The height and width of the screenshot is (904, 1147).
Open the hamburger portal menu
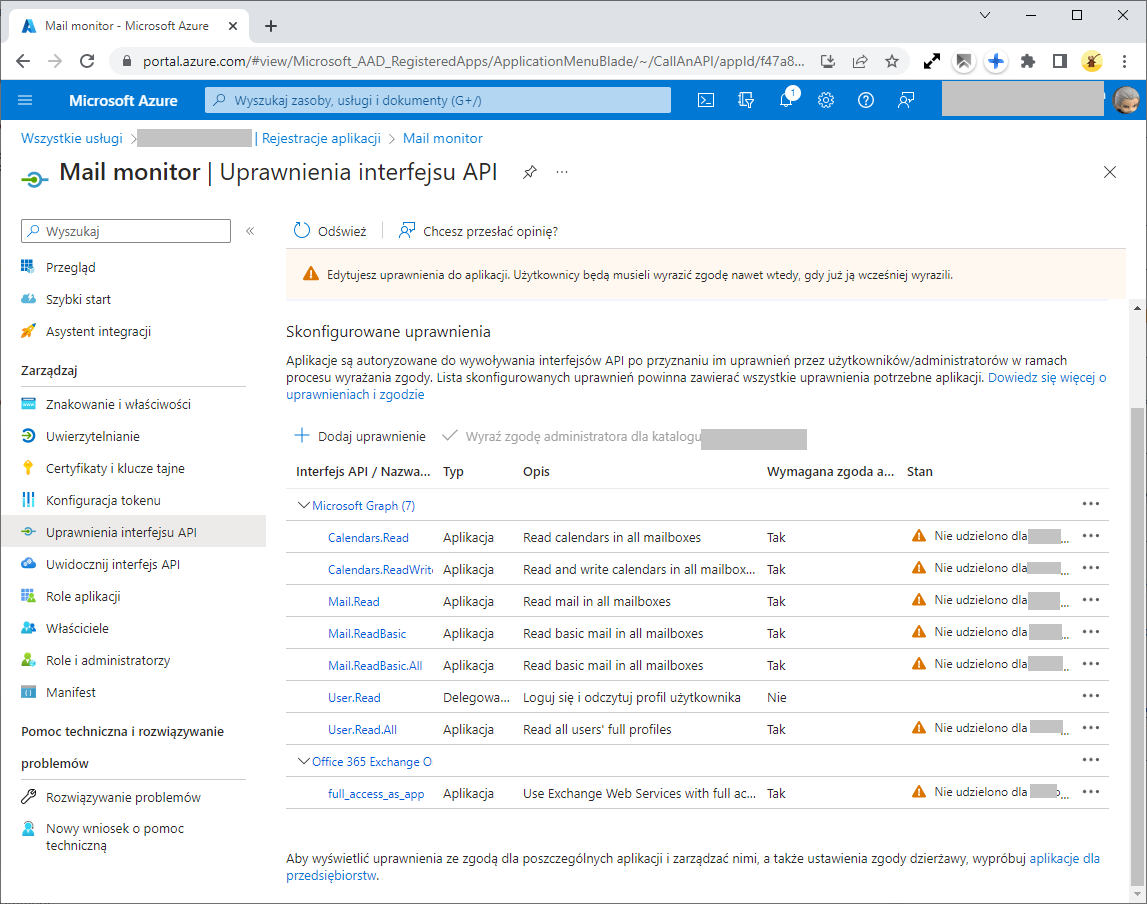point(26,100)
